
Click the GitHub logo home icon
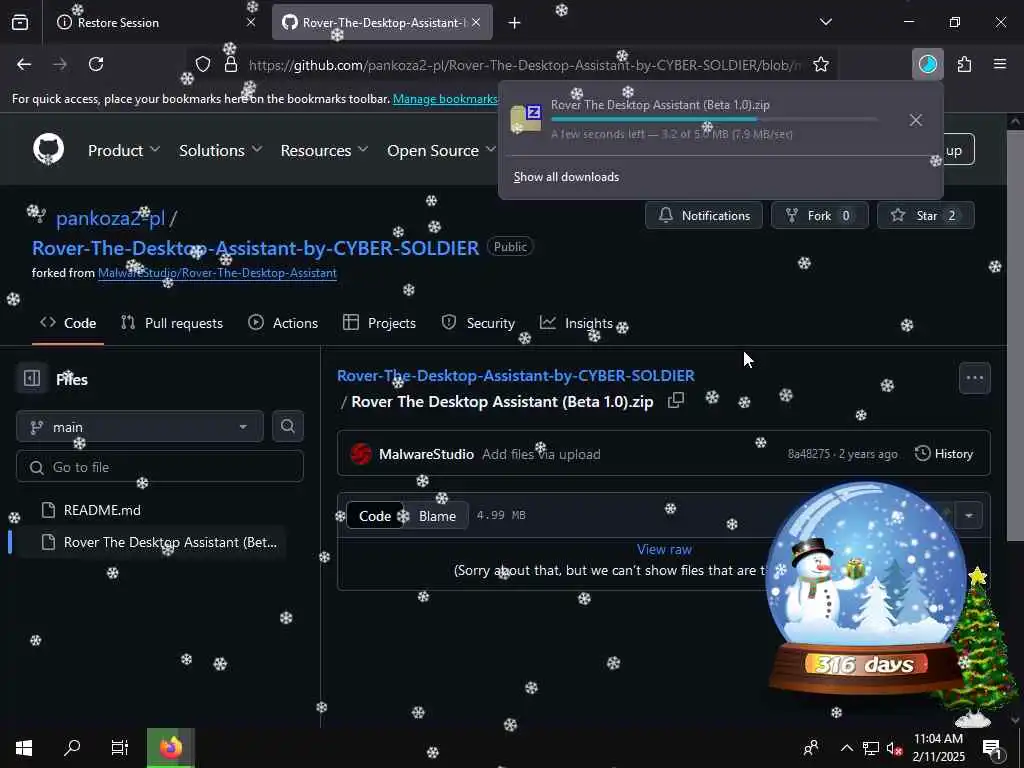tap(49, 149)
